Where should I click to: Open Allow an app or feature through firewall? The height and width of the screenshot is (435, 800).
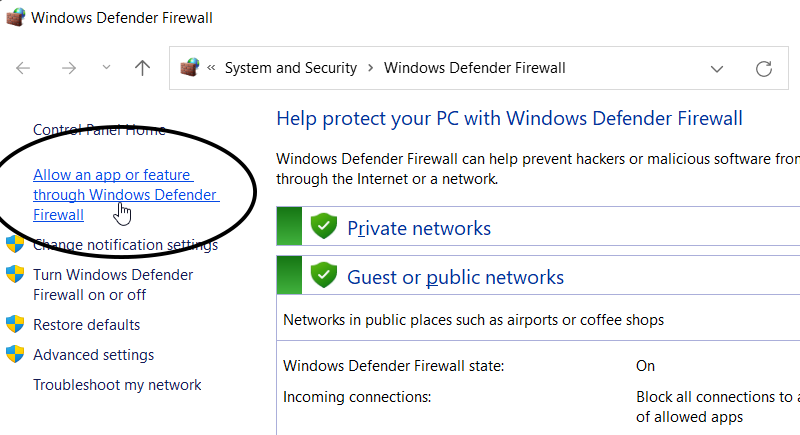pyautogui.click(x=126, y=195)
